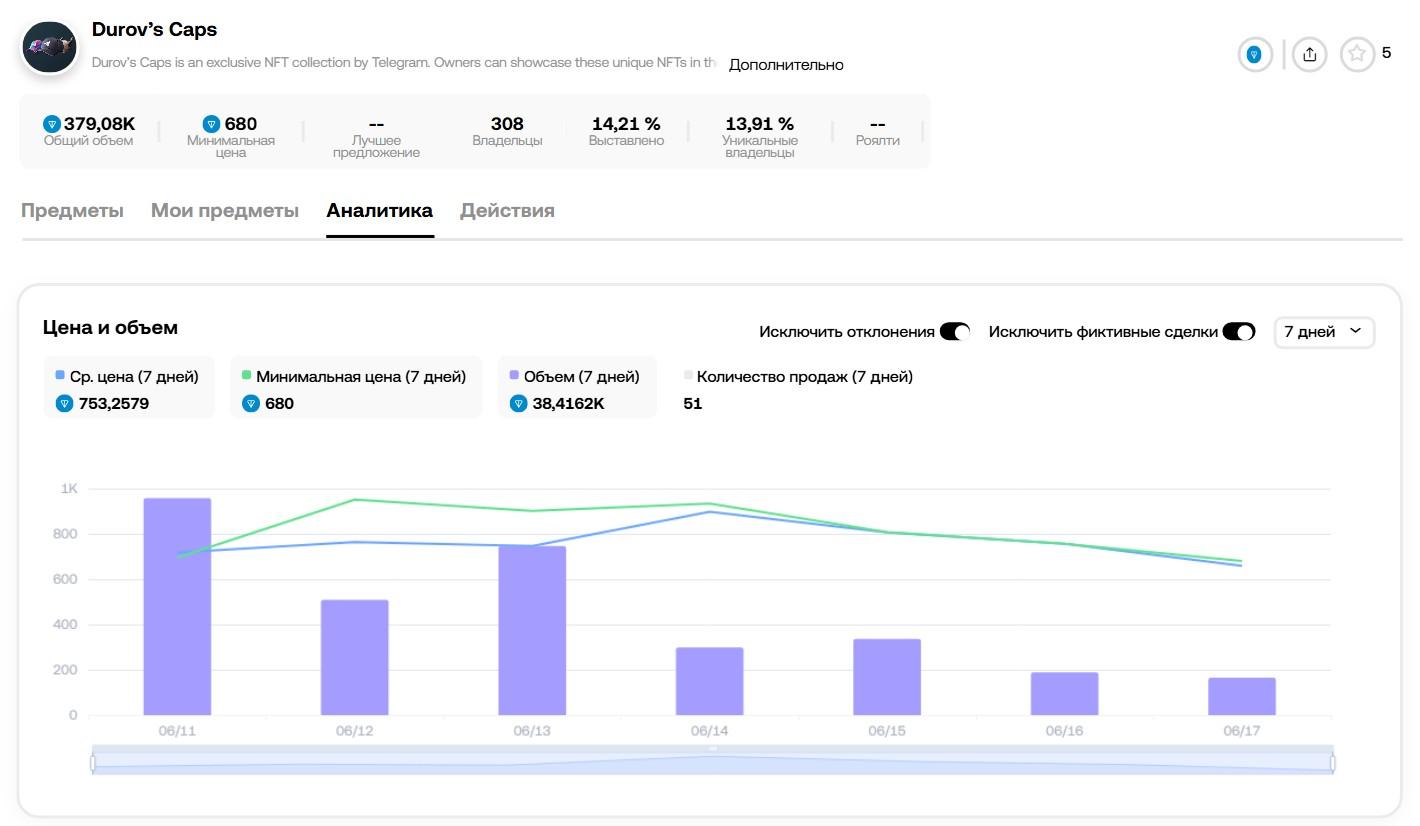
Task: Click the 06/14 volume bar
Action: [710, 681]
